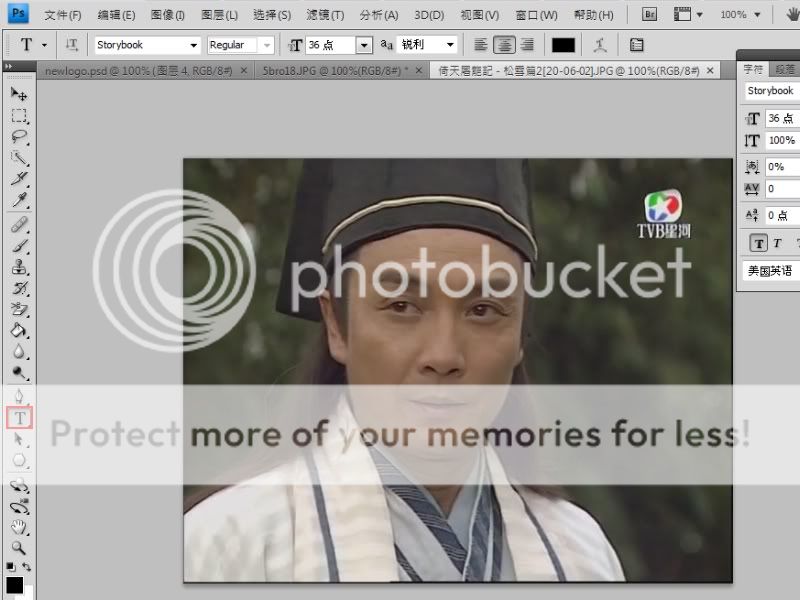Open 美国英语 language dropdown
Screen dimensions: 800x600
pos(771,270)
